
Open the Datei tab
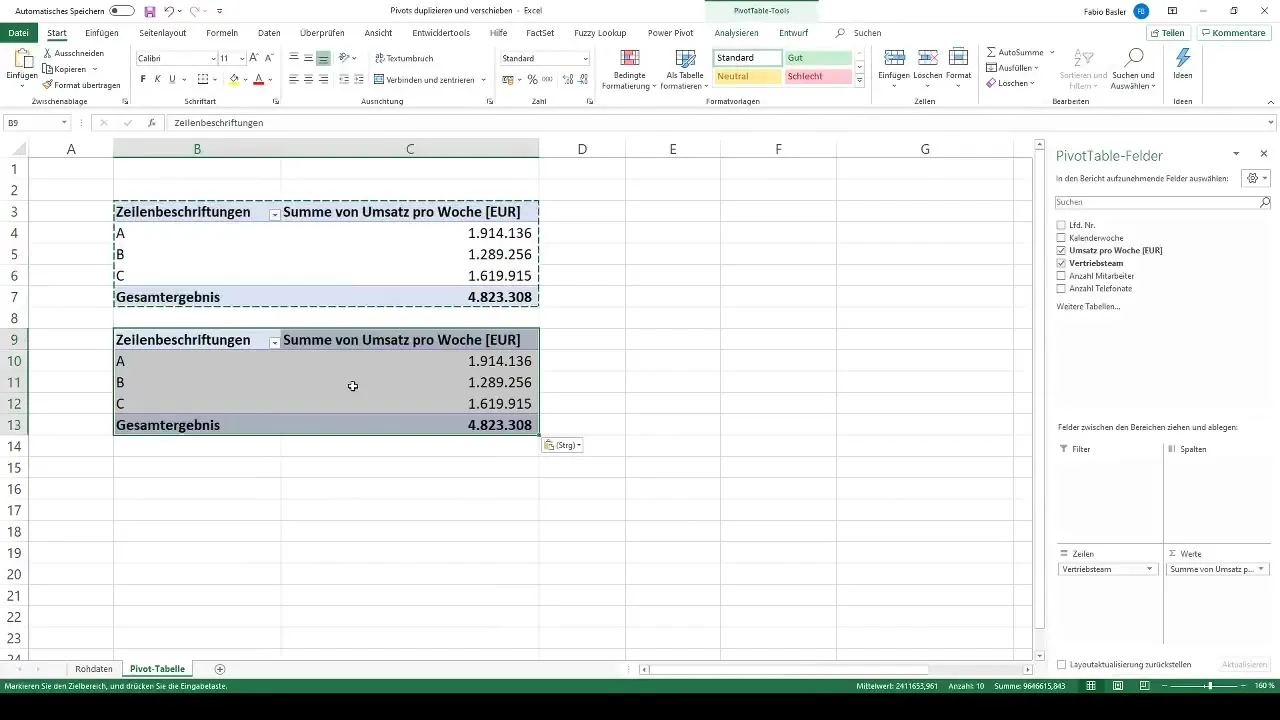tap(18, 33)
